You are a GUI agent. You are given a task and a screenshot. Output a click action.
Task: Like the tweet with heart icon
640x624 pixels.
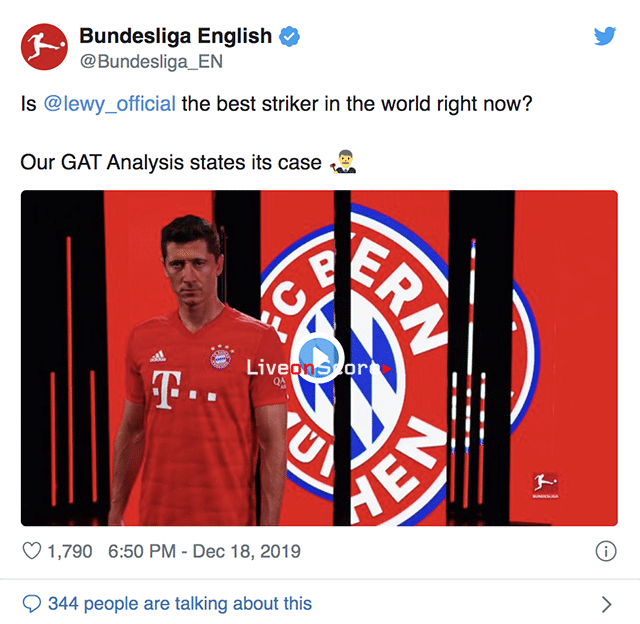click(x=31, y=551)
